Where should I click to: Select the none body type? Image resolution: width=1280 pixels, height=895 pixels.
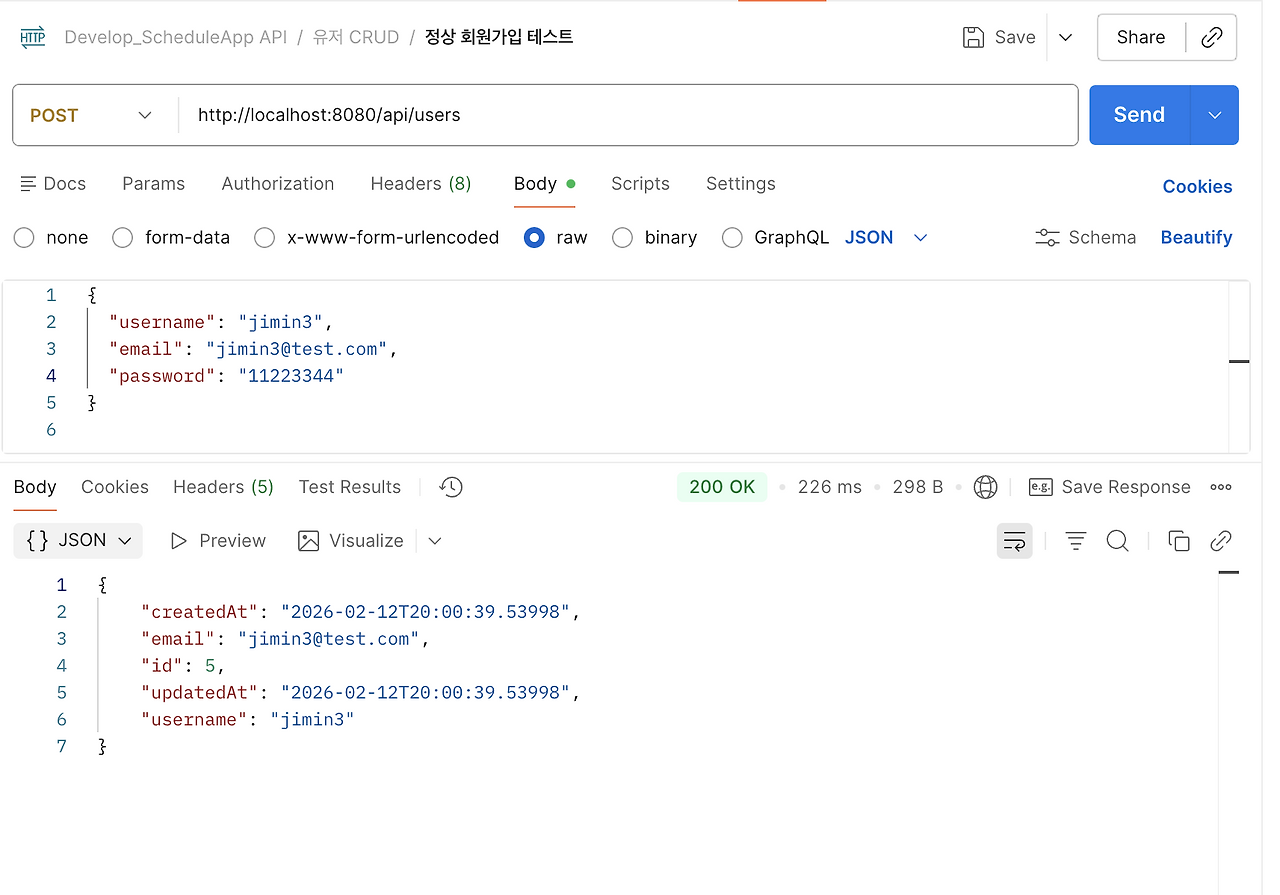[25, 238]
